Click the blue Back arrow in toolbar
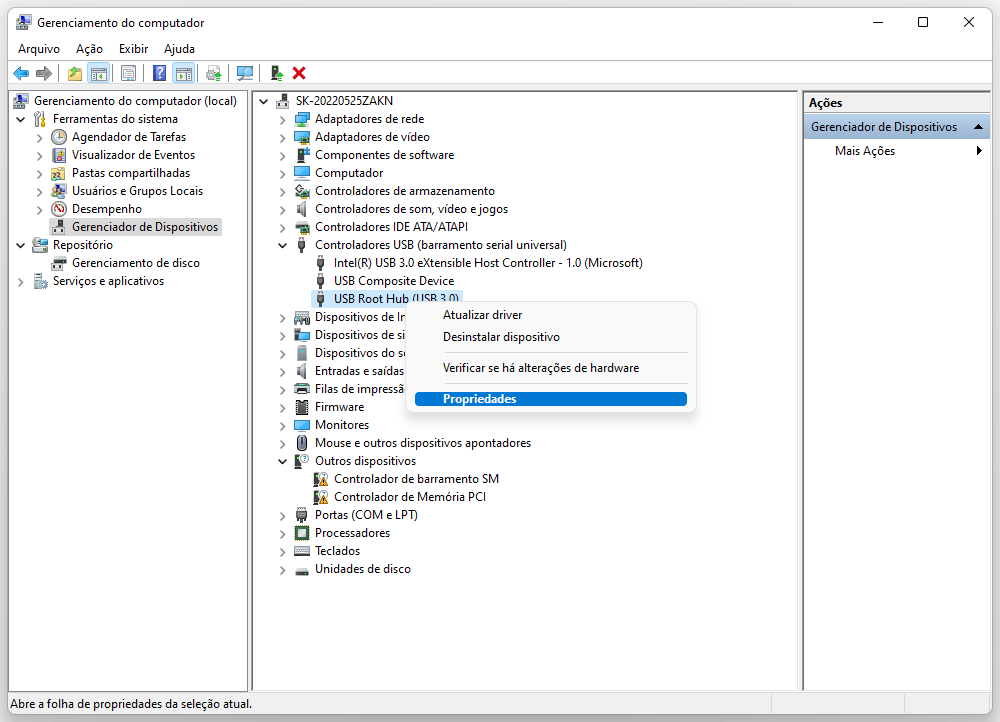This screenshot has height=722, width=1000. pos(20,73)
